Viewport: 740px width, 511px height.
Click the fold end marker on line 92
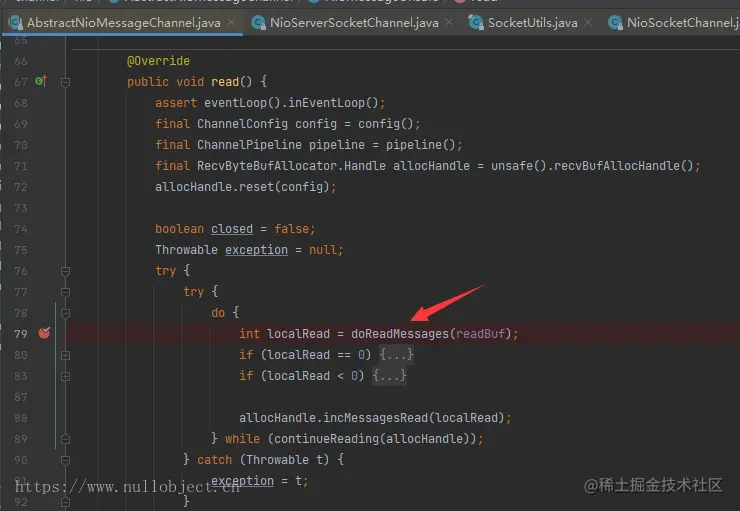[66, 502]
